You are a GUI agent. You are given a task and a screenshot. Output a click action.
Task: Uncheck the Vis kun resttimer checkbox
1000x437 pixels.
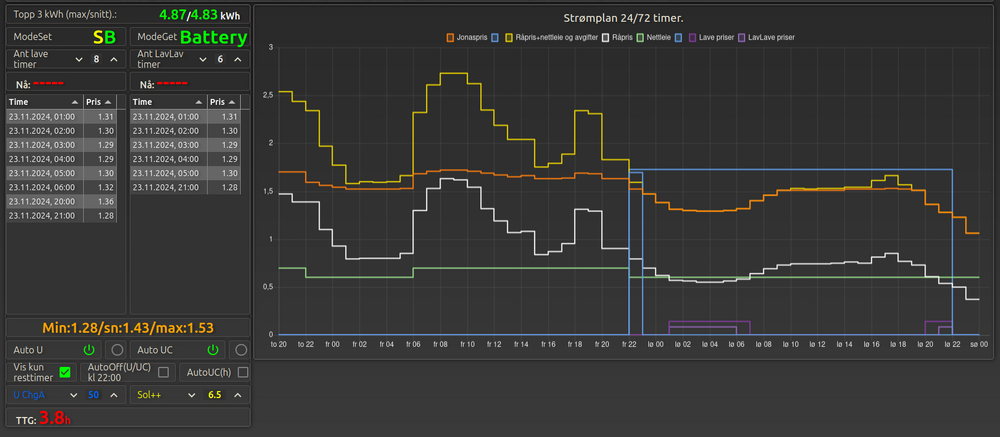coord(65,372)
